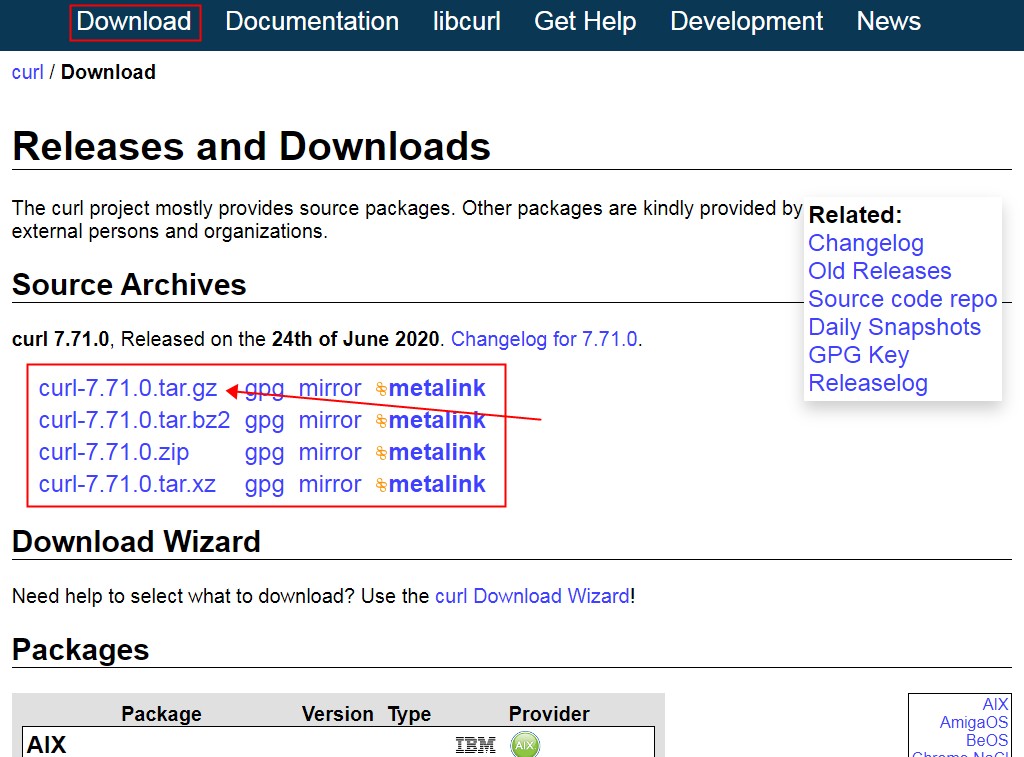The width and height of the screenshot is (1024, 757).
Task: Open the Changelog for 7.71.0
Action: click(x=544, y=339)
